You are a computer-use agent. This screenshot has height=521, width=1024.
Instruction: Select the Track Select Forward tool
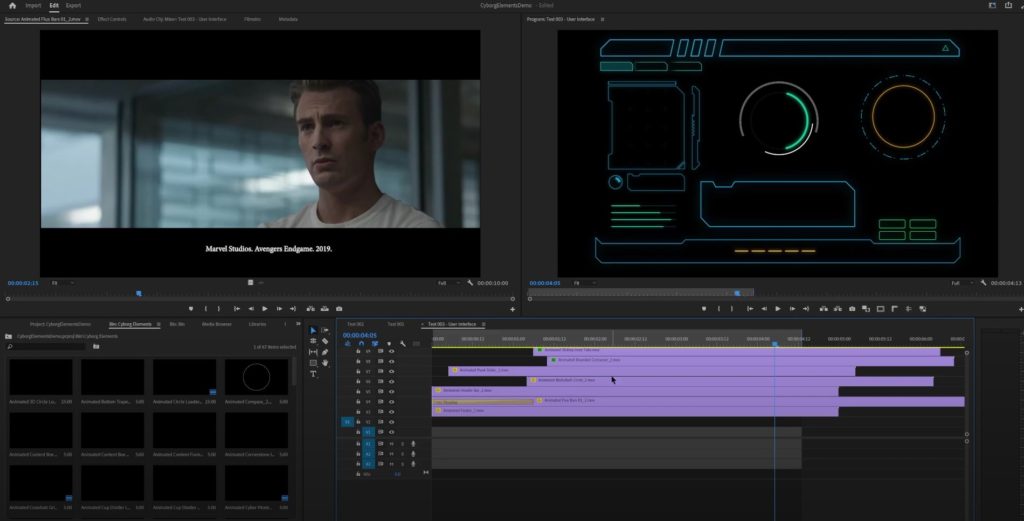tap(325, 331)
